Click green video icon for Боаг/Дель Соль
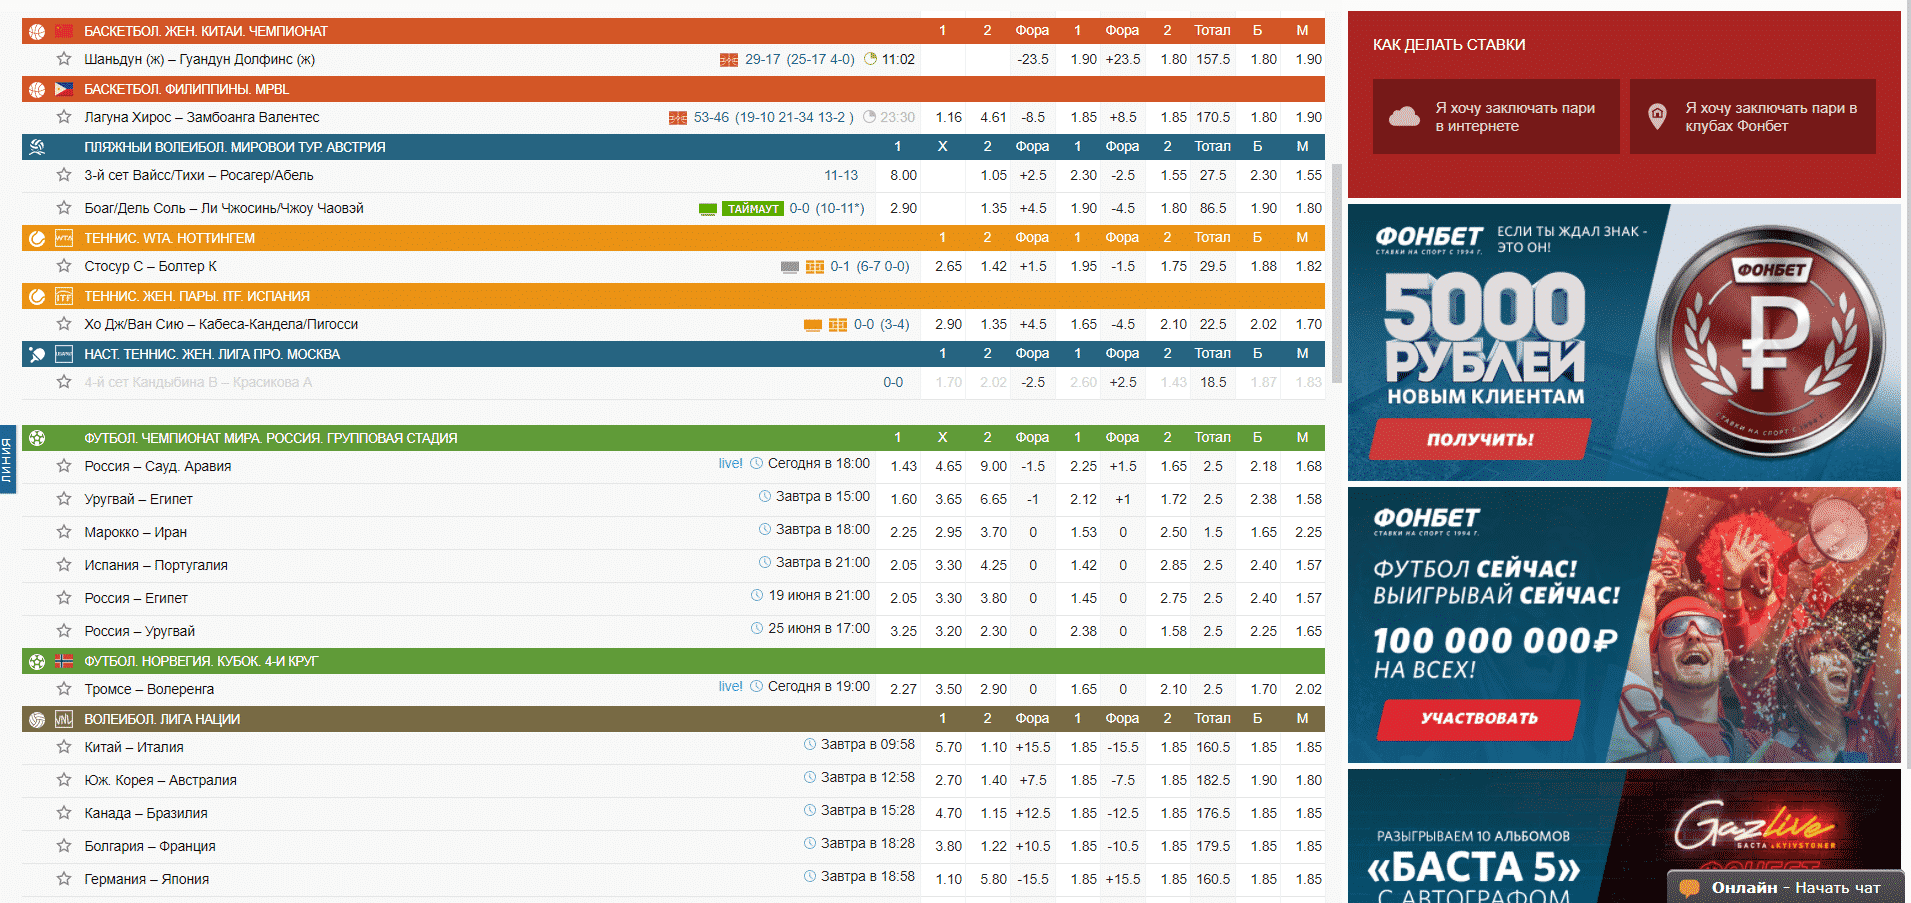Image resolution: width=1911 pixels, height=903 pixels. (x=708, y=209)
